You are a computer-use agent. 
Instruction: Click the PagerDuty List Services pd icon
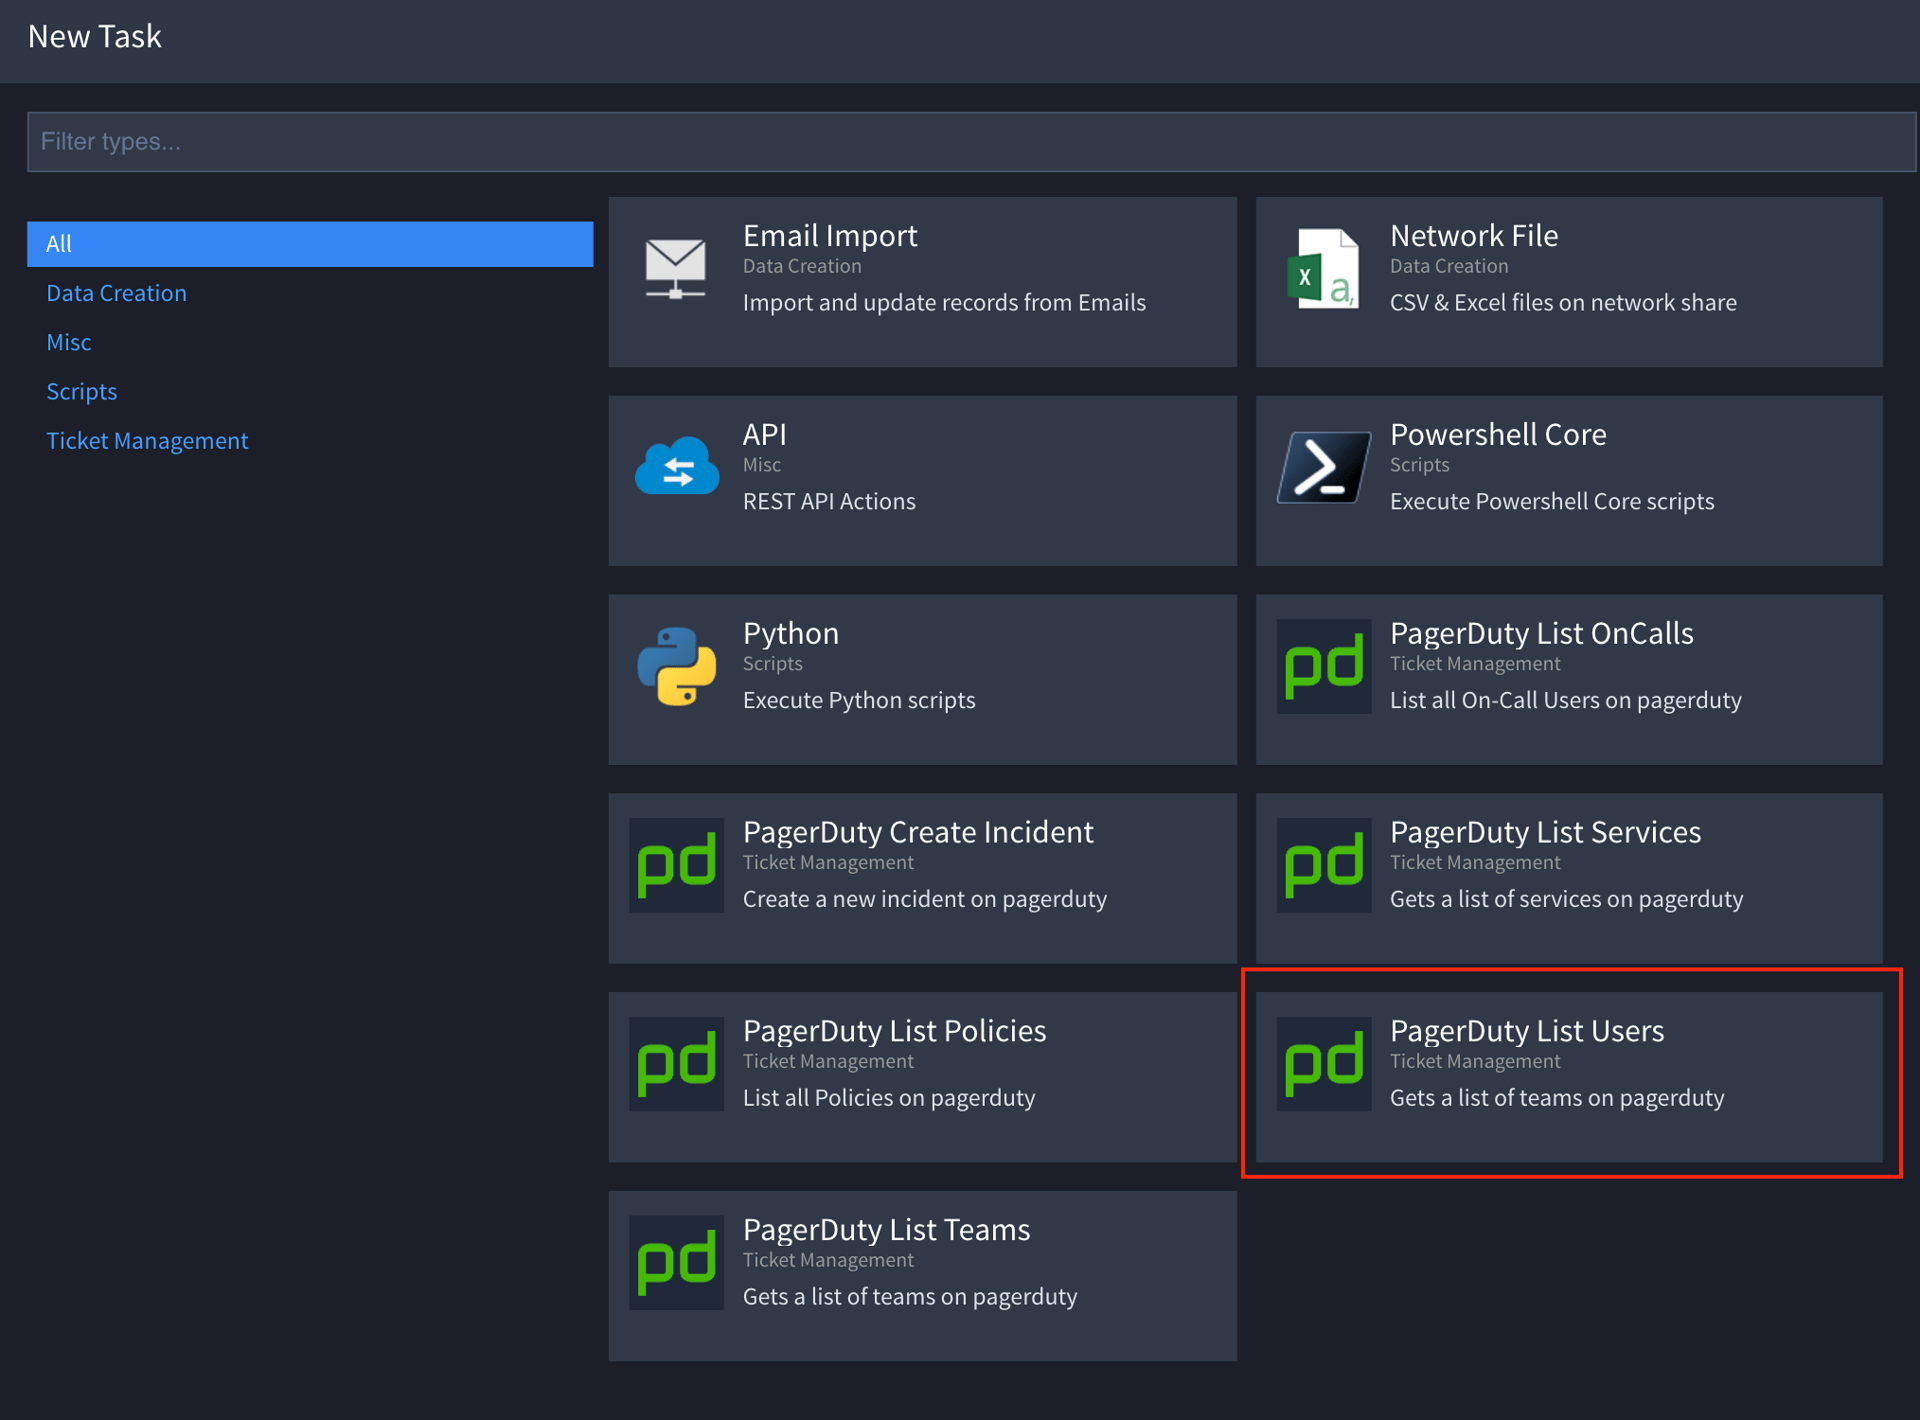click(1323, 865)
